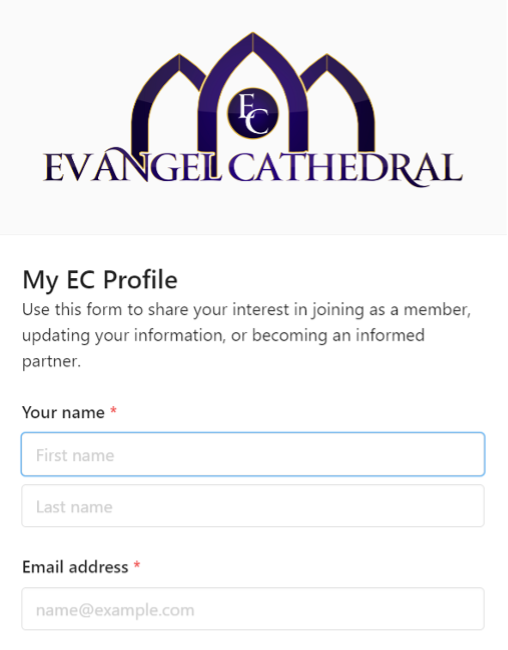The image size is (508, 650).
Task: Click the name@example.com email field
Action: (253, 609)
